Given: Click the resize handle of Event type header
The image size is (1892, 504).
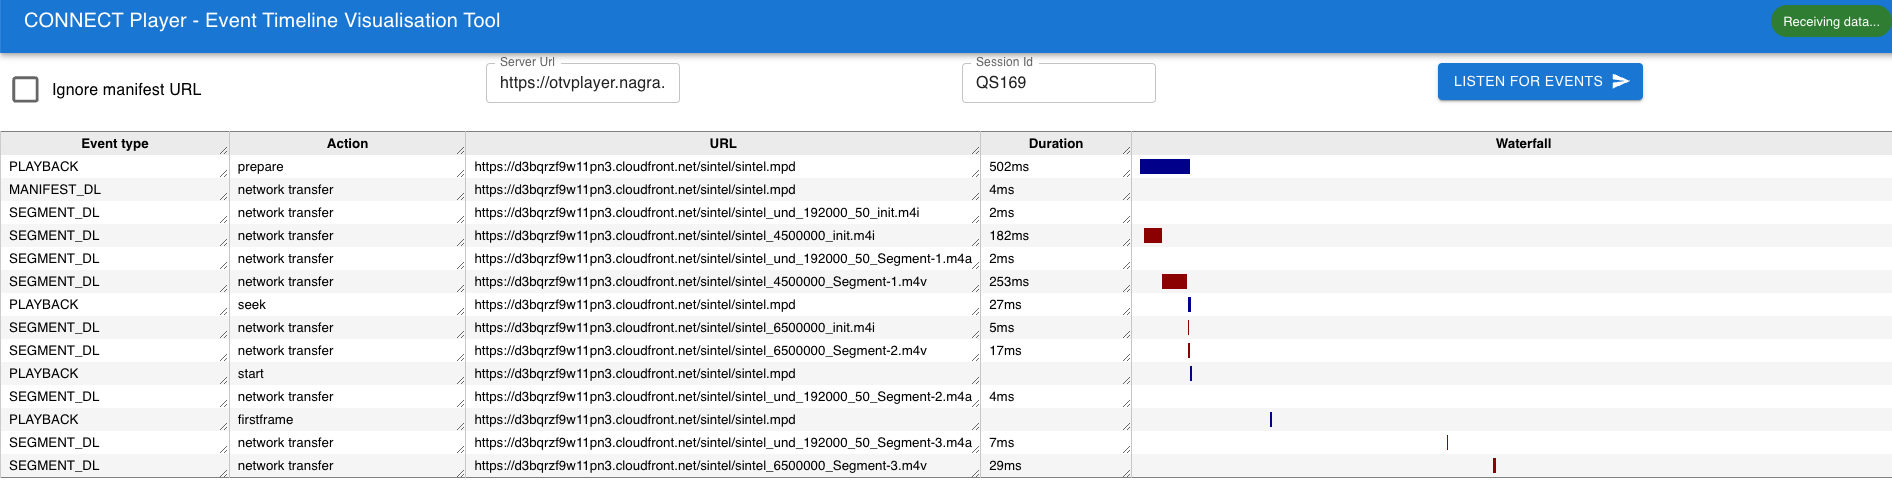Looking at the screenshot, I should coord(223,150).
